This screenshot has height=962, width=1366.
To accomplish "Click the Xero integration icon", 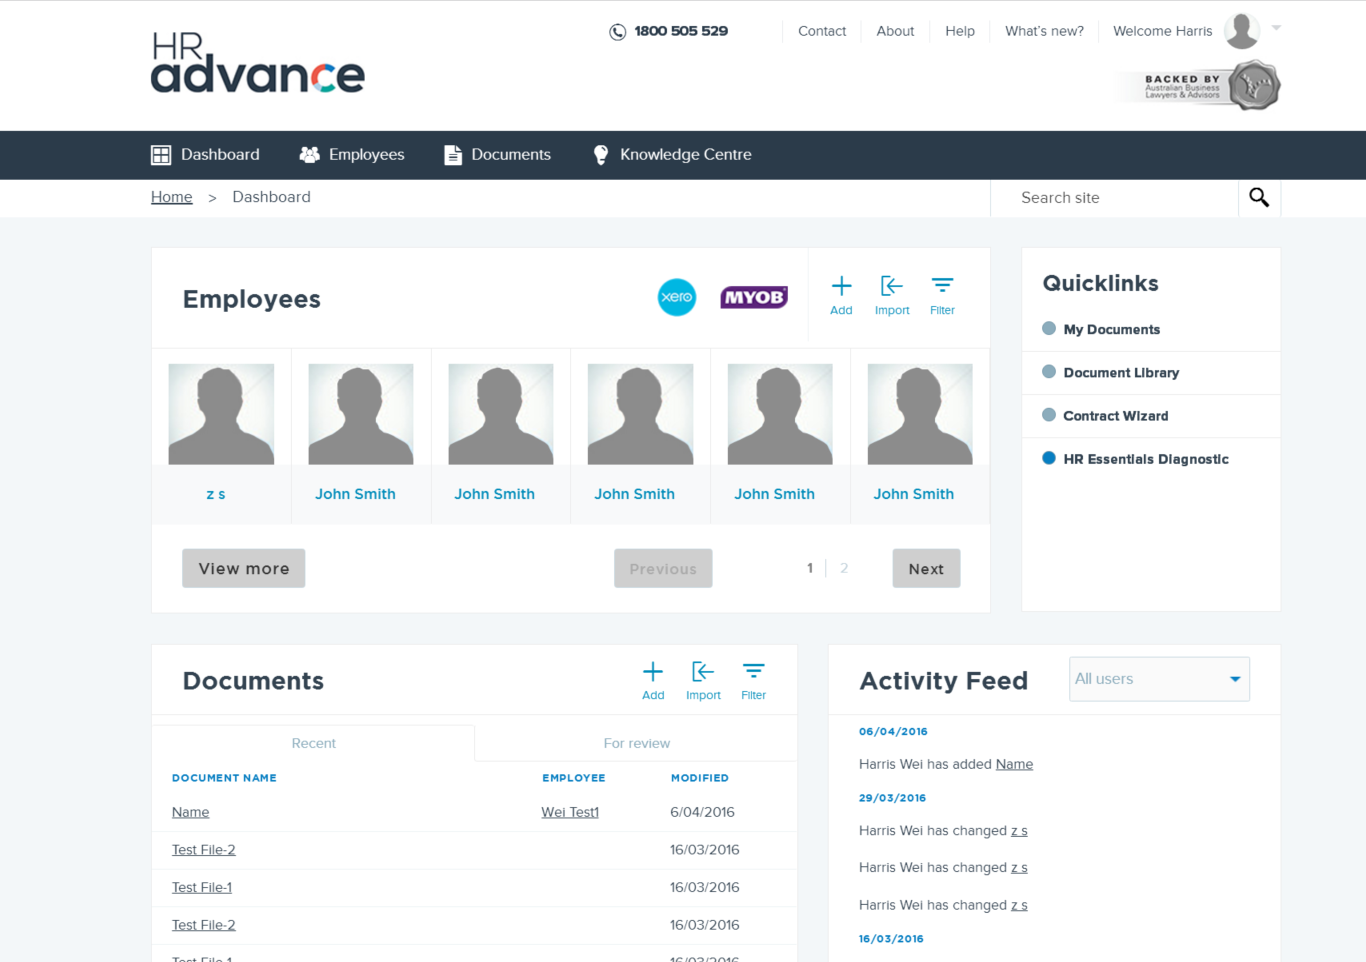I will click(677, 297).
